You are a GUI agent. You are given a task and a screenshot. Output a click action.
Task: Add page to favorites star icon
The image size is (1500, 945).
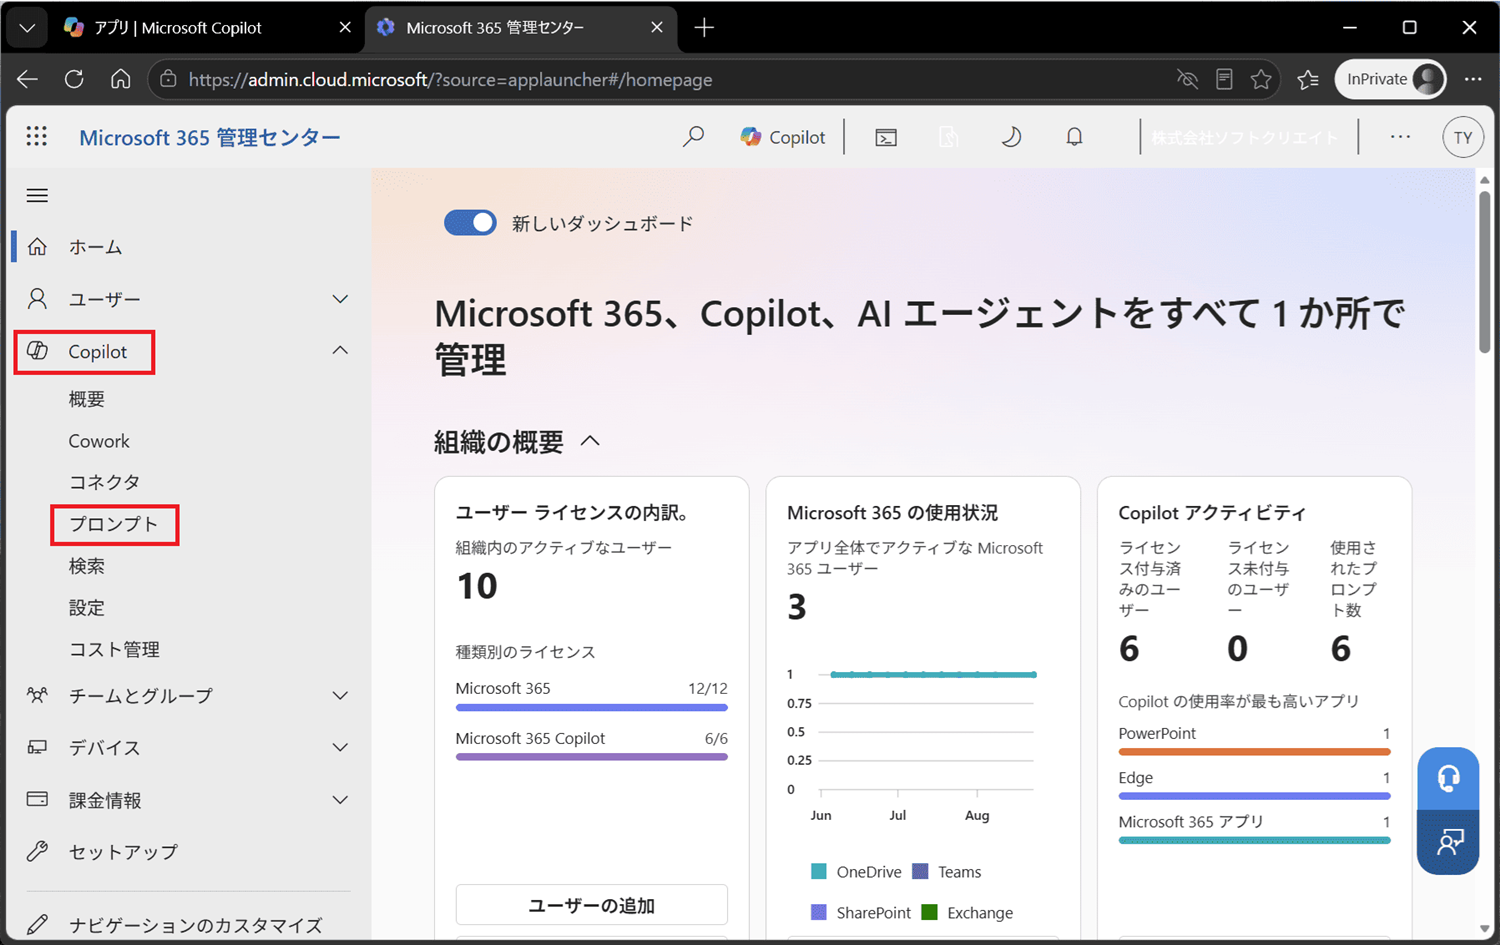coord(1261,79)
